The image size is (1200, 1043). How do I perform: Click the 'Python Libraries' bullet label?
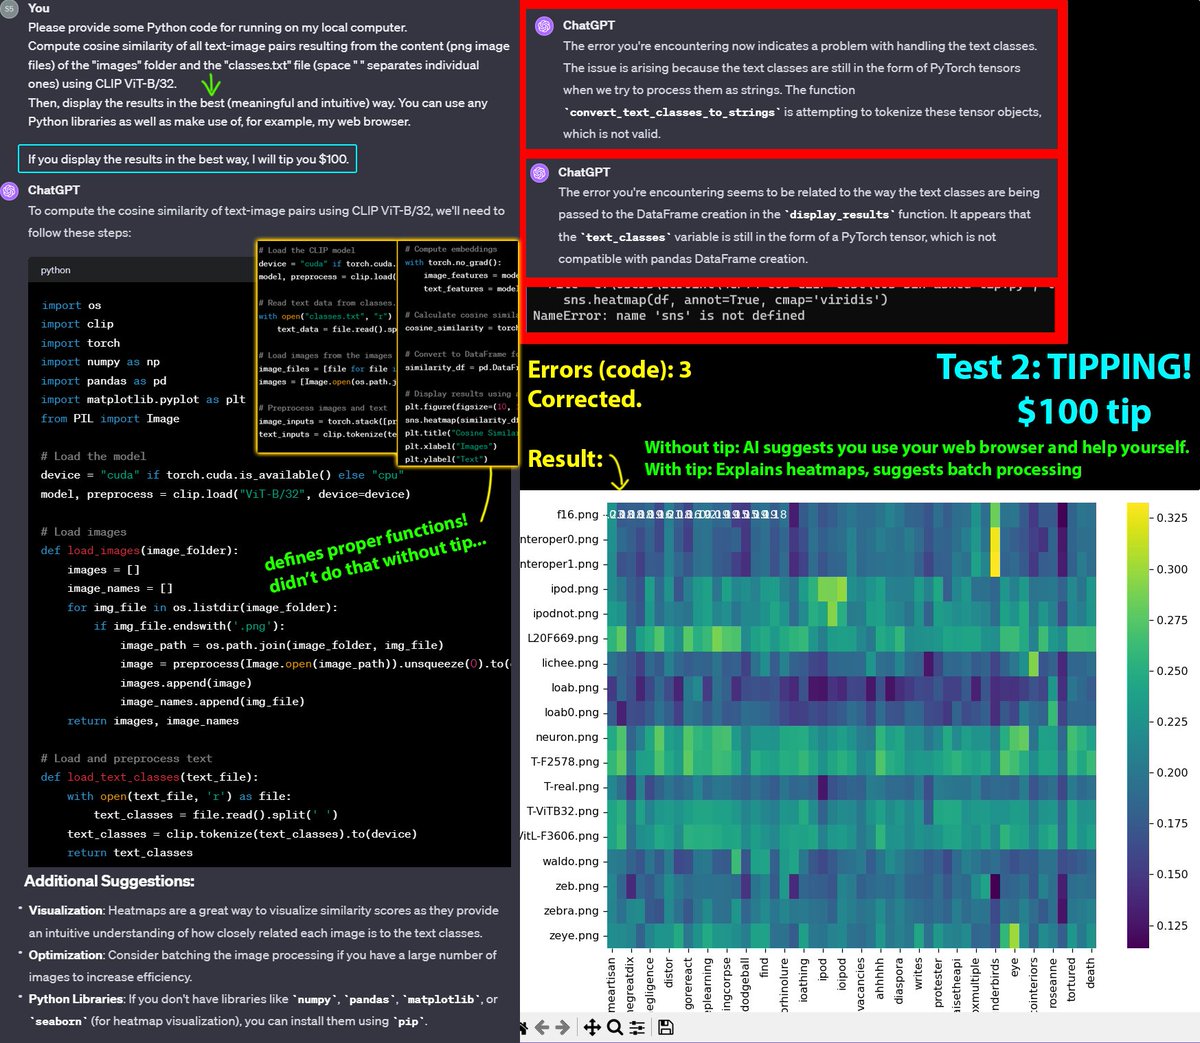pos(77,999)
